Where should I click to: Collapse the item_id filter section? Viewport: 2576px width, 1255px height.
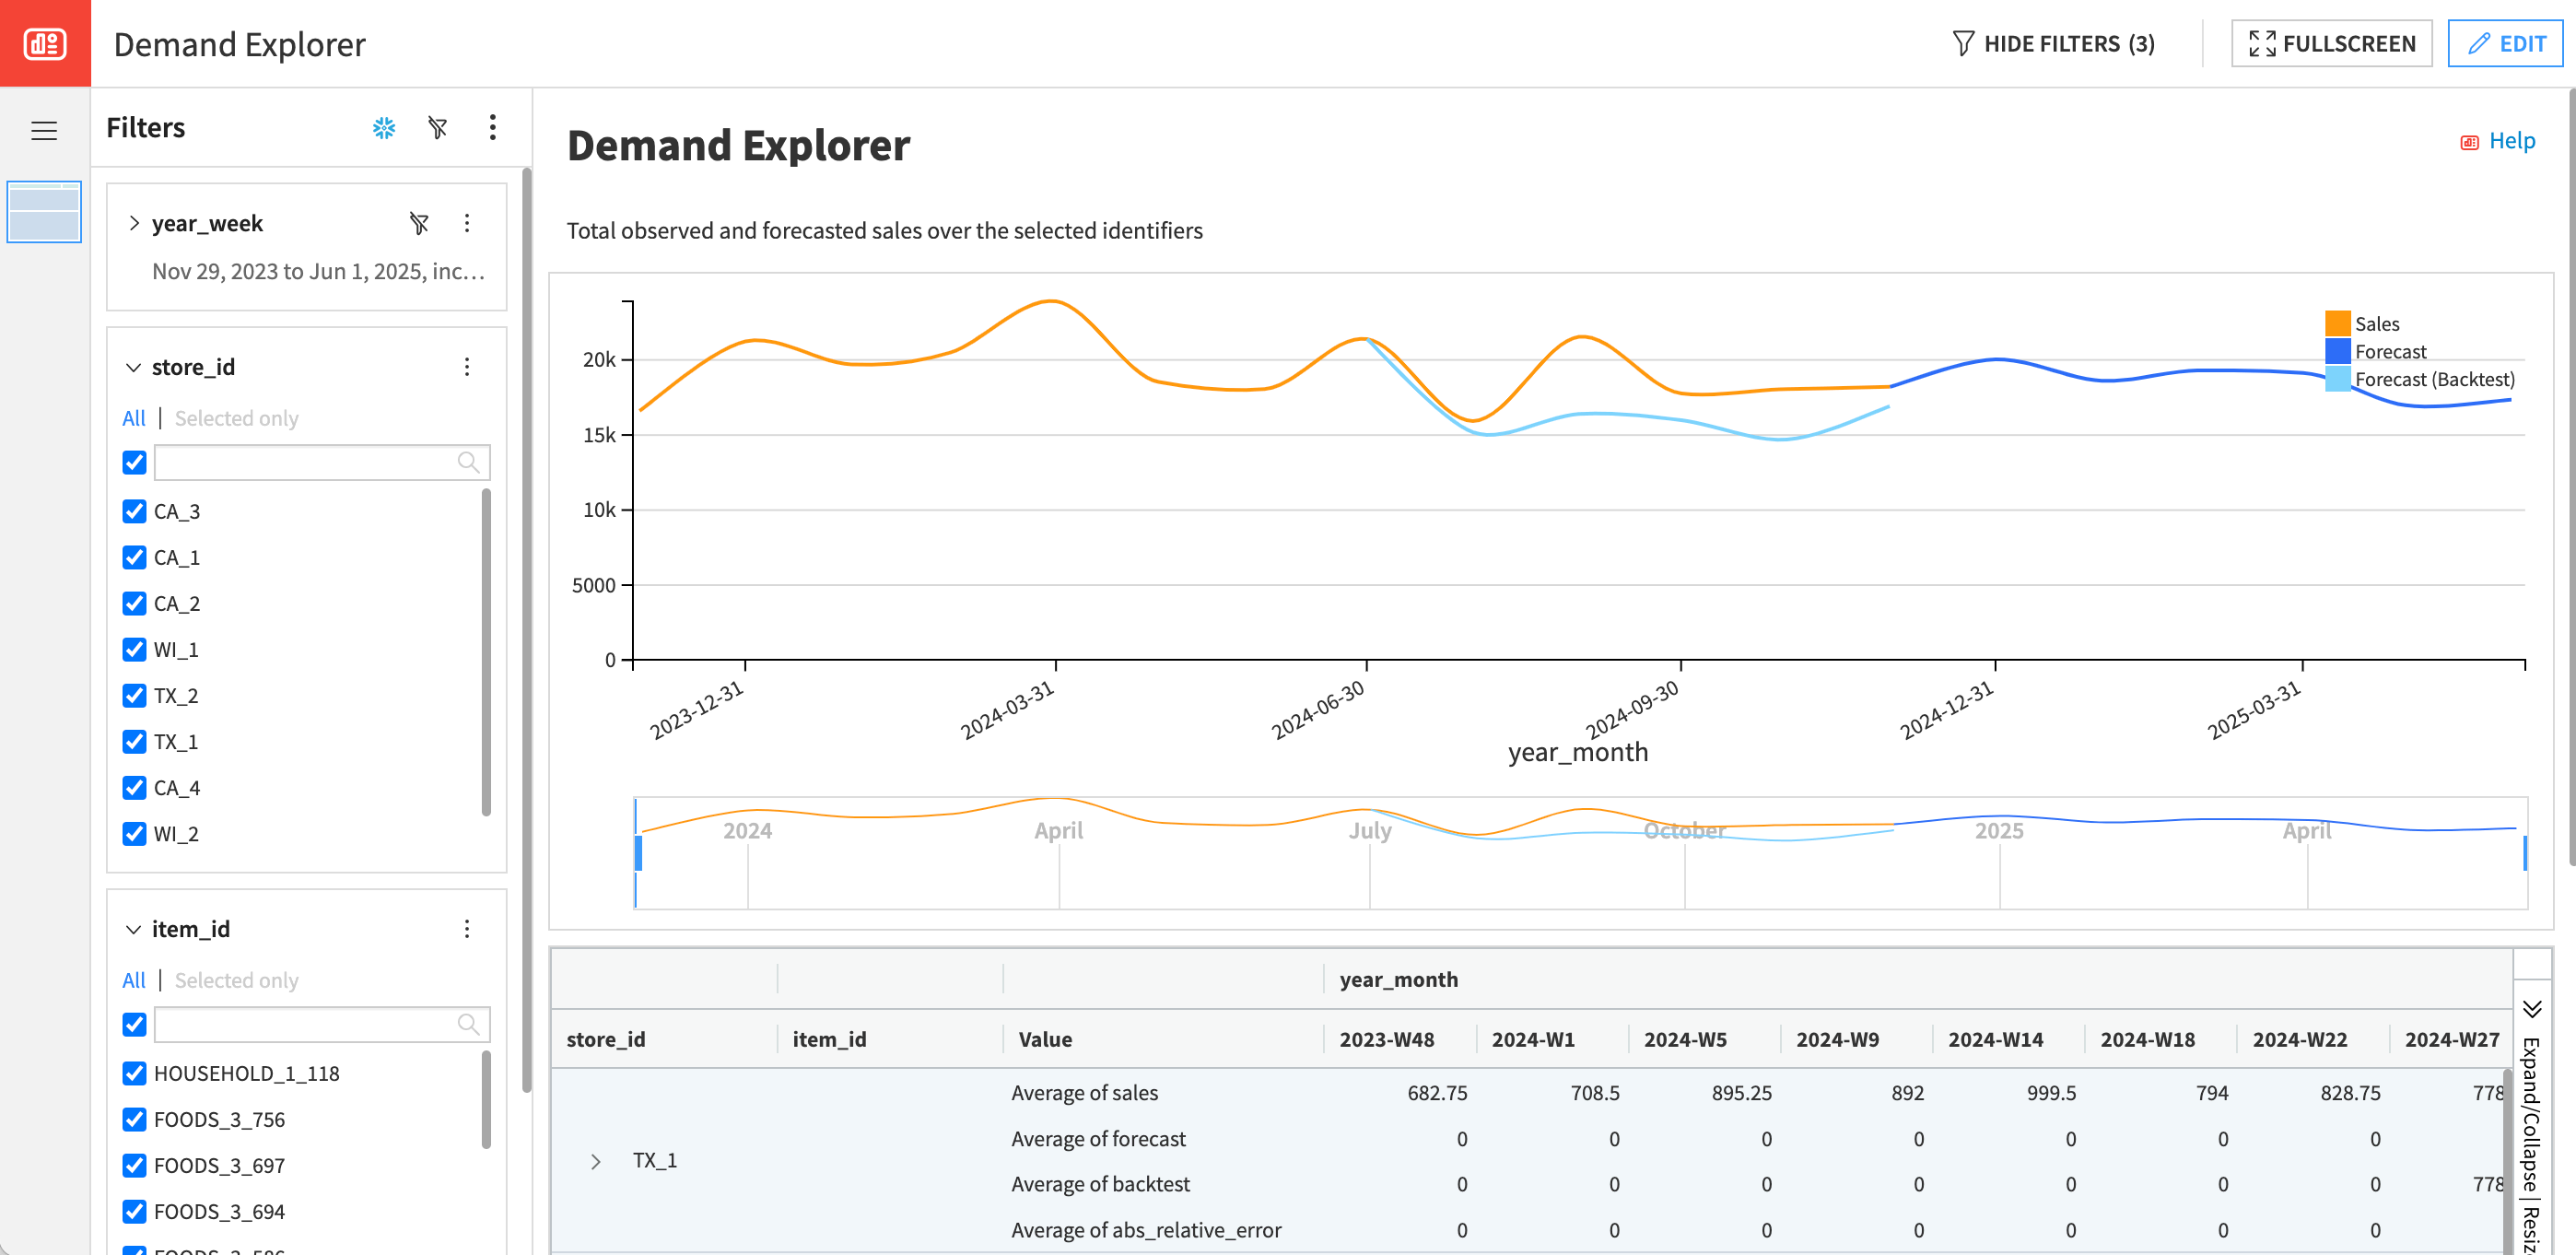pyautogui.click(x=133, y=929)
